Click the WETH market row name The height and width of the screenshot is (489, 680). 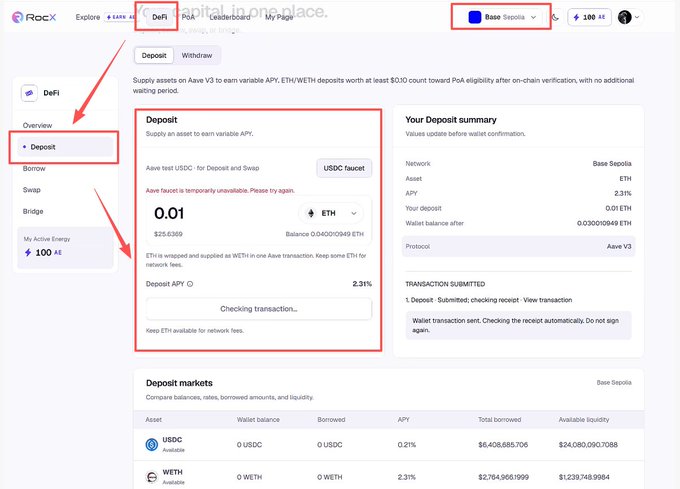[x=173, y=472]
